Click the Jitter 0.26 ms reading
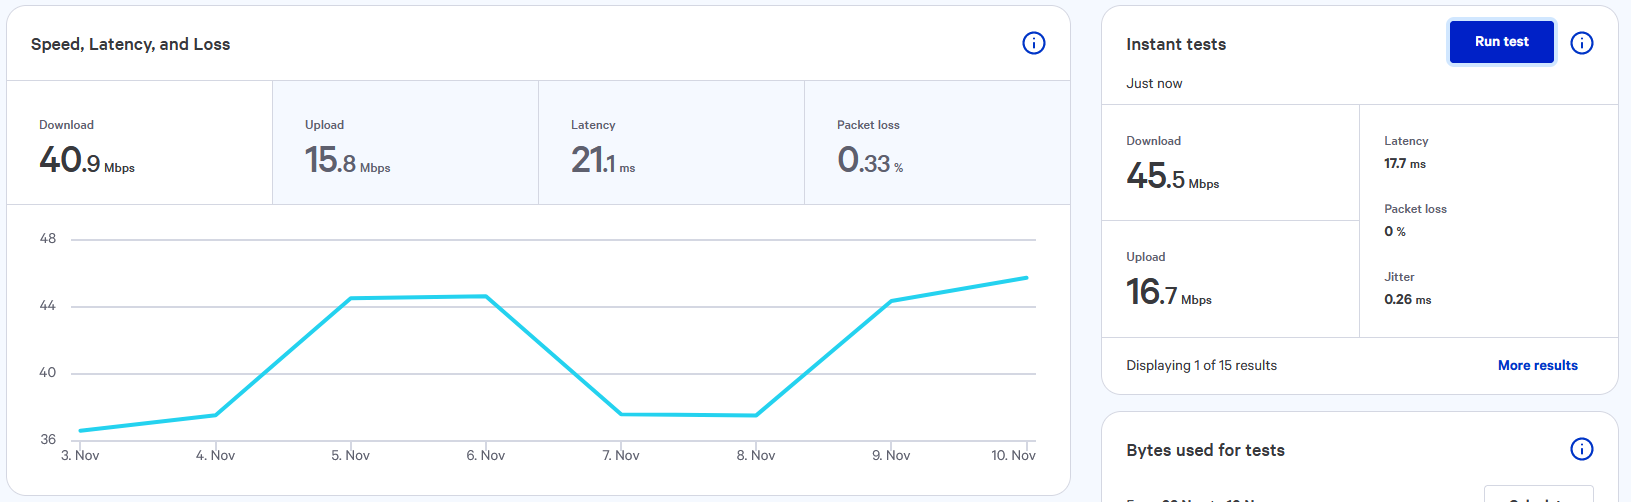 click(x=1407, y=300)
